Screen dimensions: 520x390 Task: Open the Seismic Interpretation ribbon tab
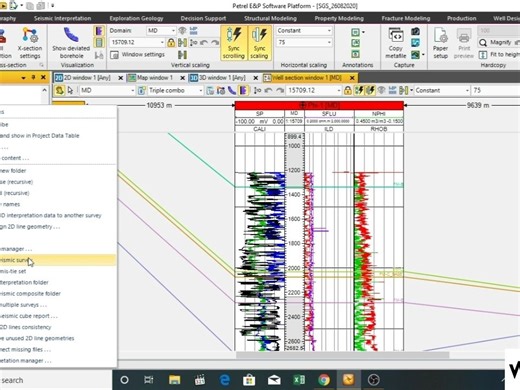[62, 18]
